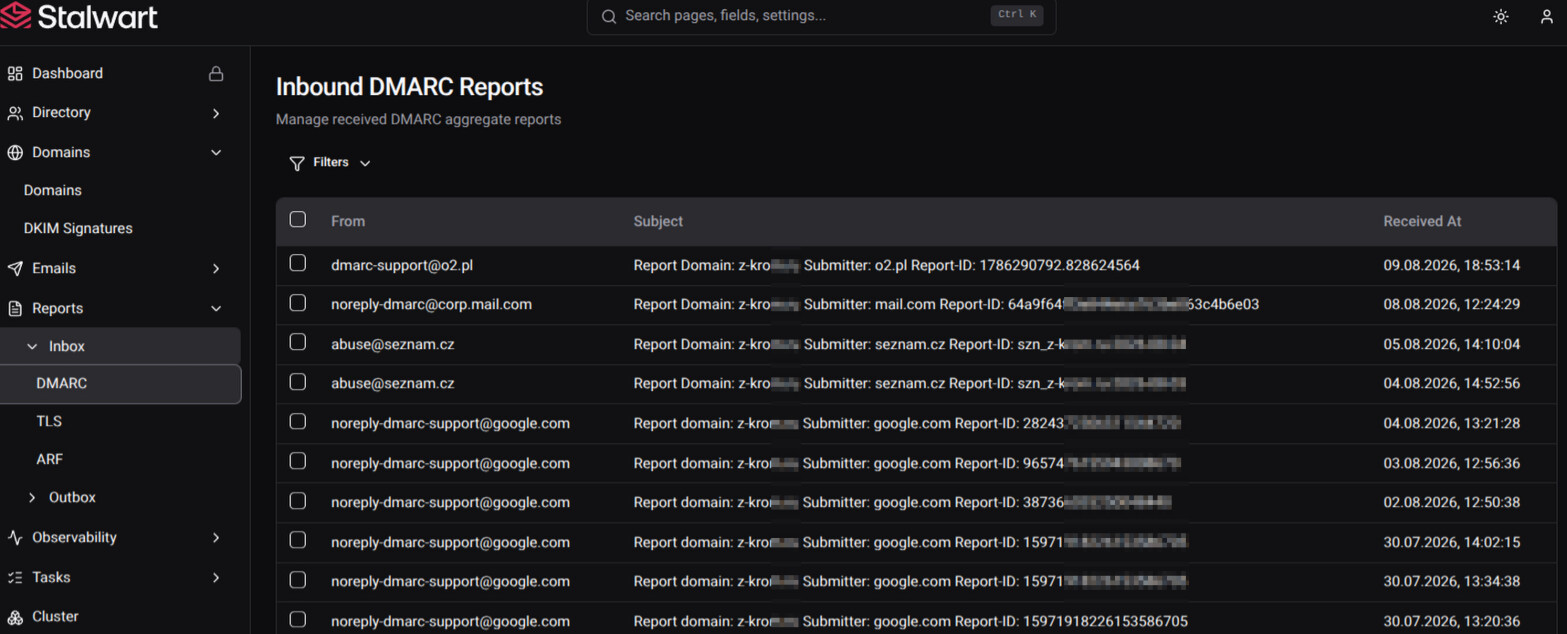Click timestamp 05.08.2026, 14:10:04

point(1451,344)
